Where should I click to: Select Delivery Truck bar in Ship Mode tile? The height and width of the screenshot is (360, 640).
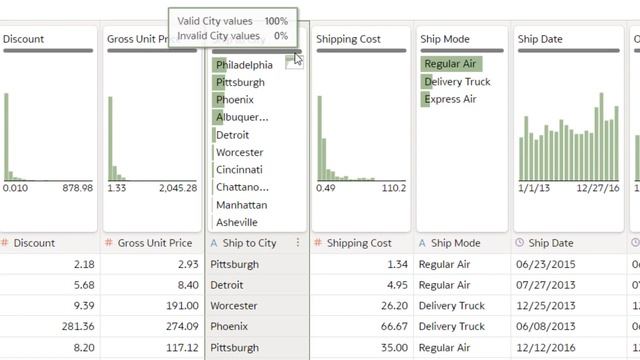[457, 82]
